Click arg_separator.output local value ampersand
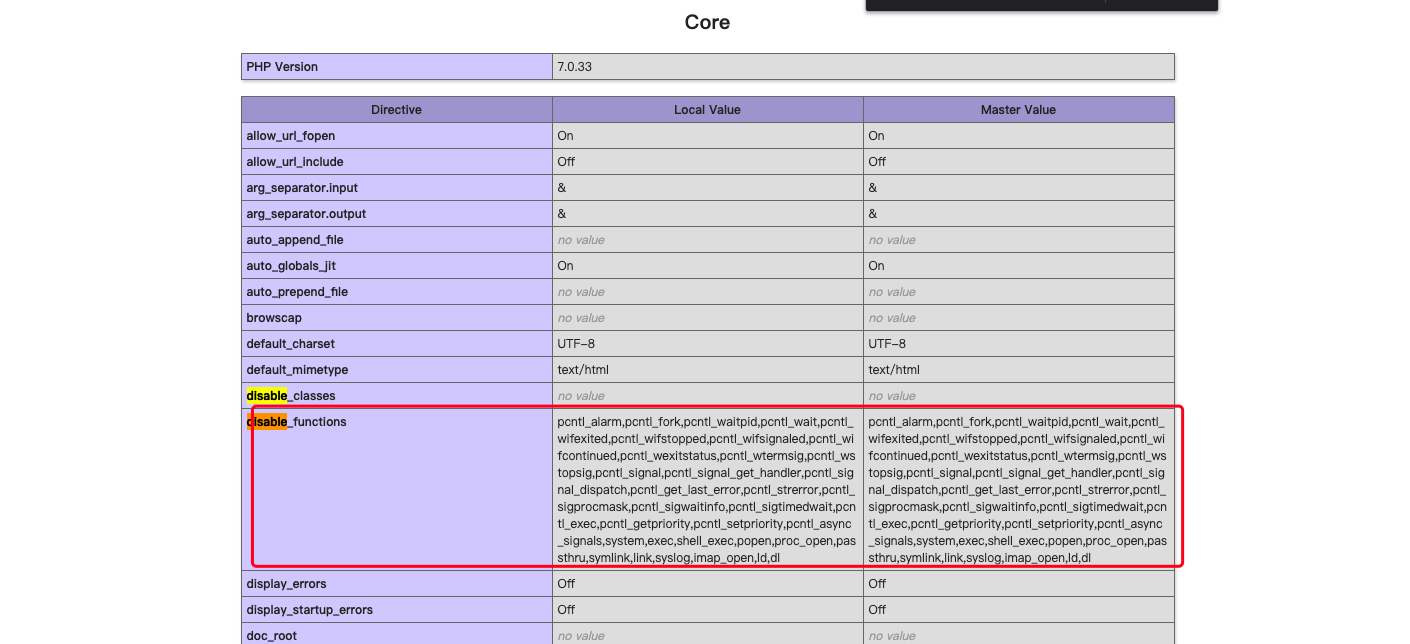The image size is (1410, 644). [x=562, y=214]
